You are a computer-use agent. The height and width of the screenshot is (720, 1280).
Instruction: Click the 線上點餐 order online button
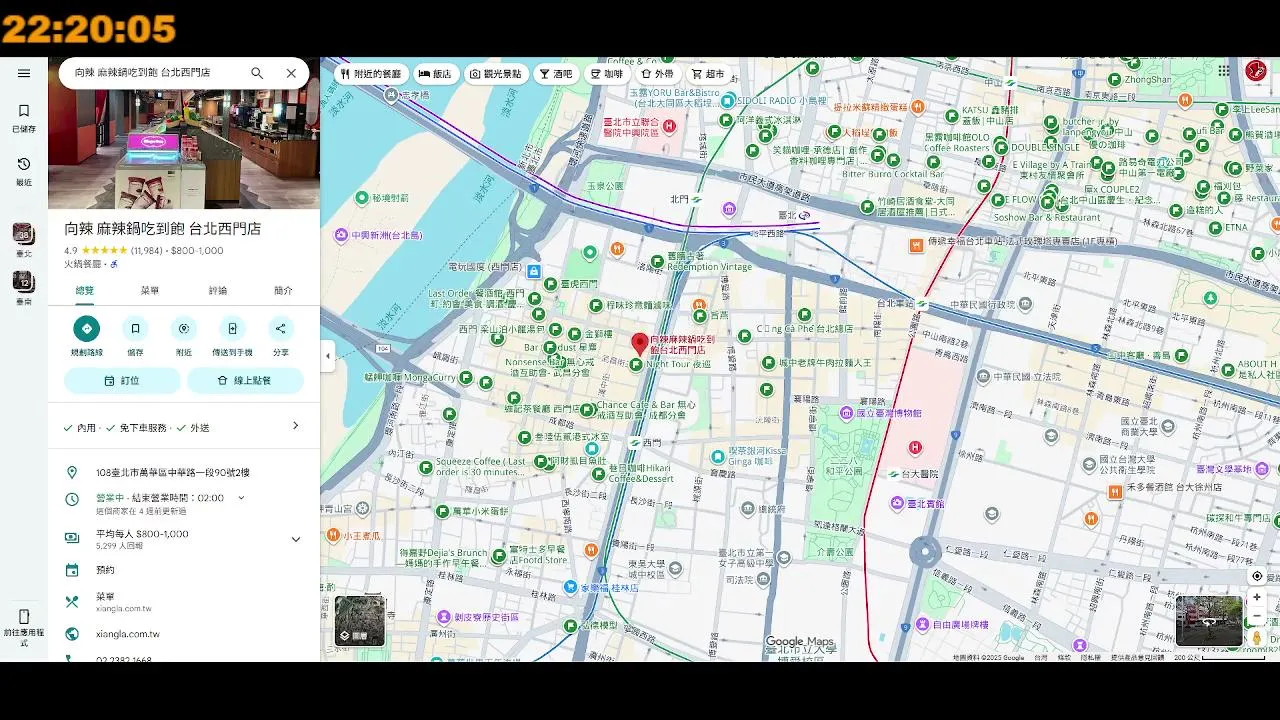[245, 381]
